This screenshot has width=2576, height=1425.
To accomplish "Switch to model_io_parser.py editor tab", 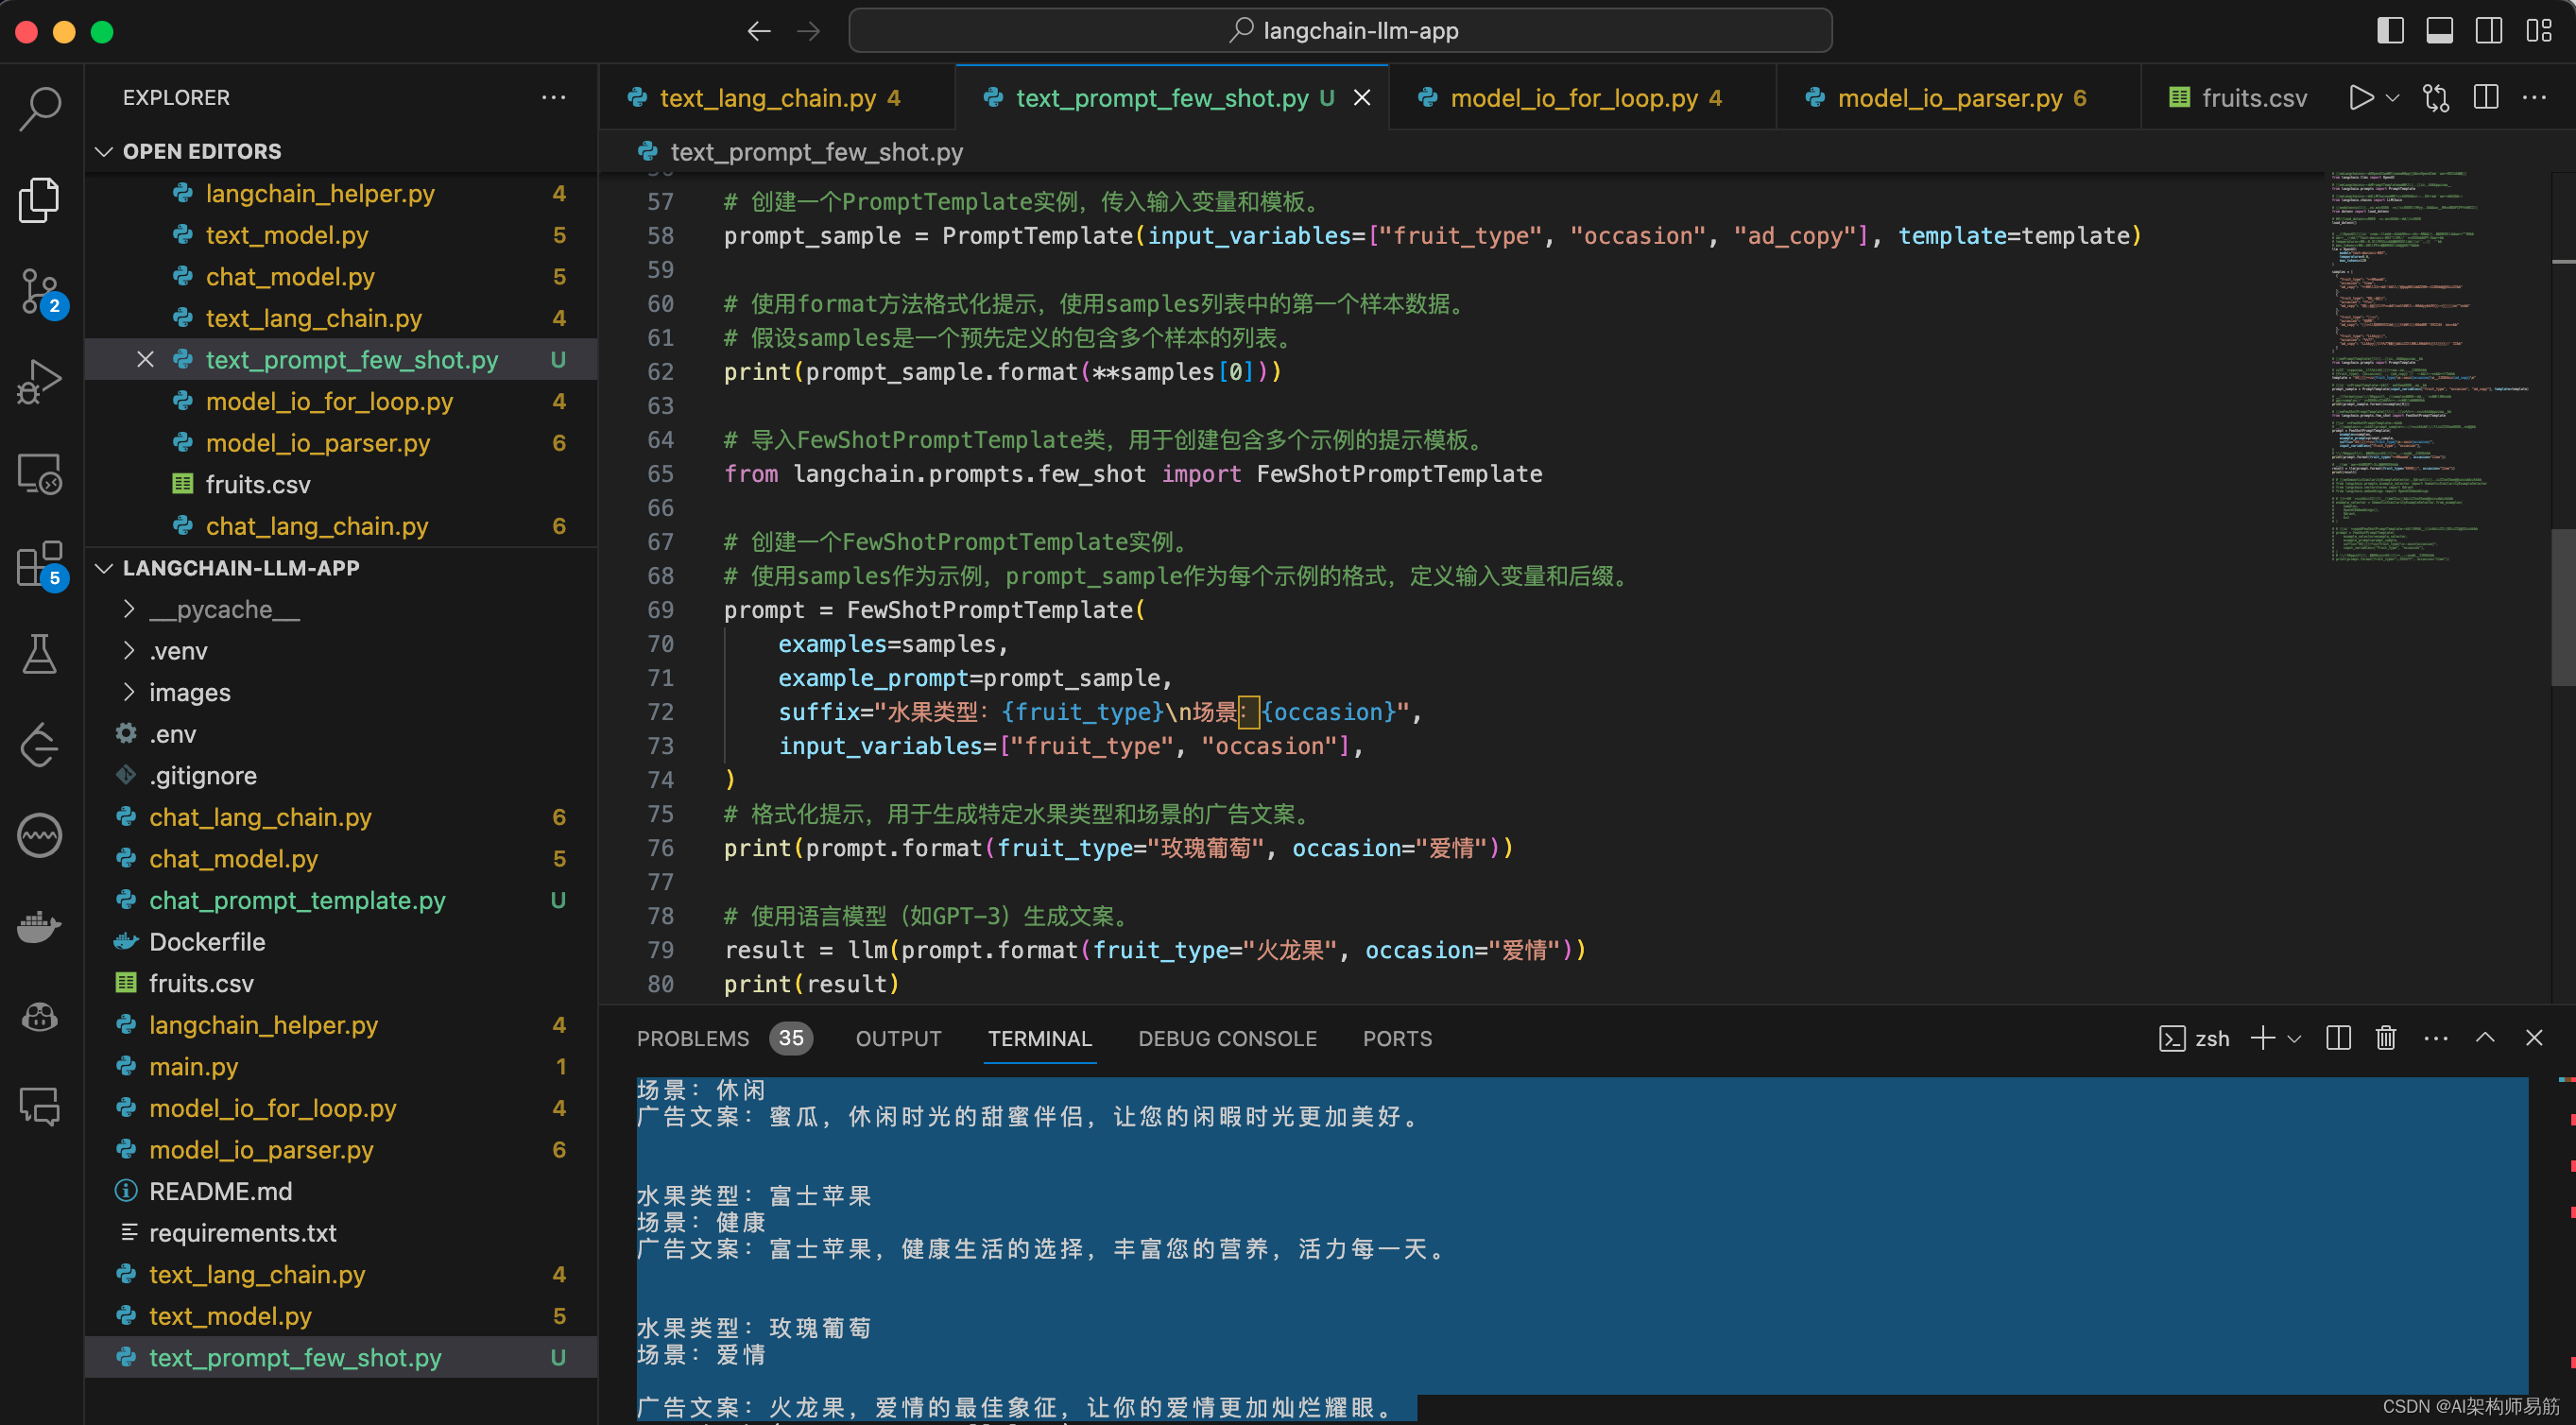I will pyautogui.click(x=1958, y=97).
